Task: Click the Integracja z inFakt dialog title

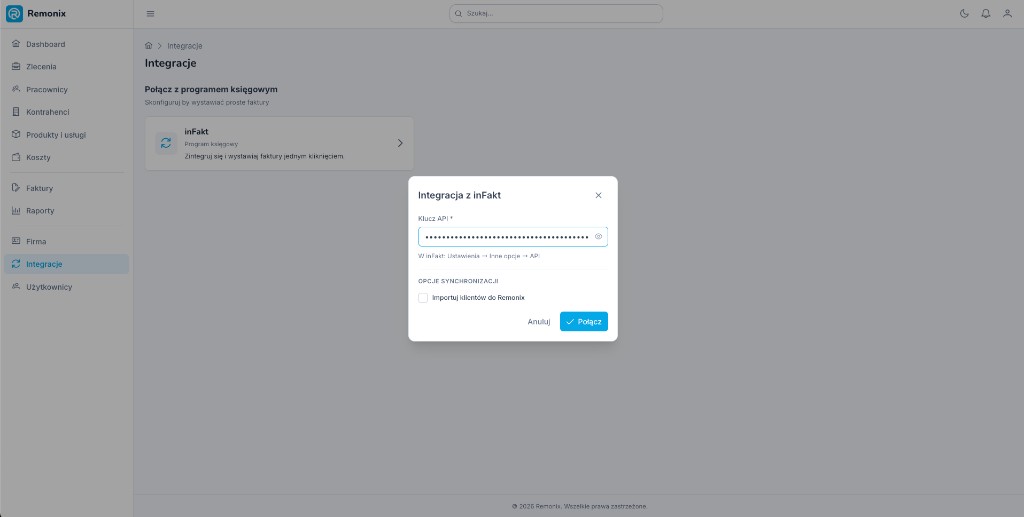Action: (459, 195)
